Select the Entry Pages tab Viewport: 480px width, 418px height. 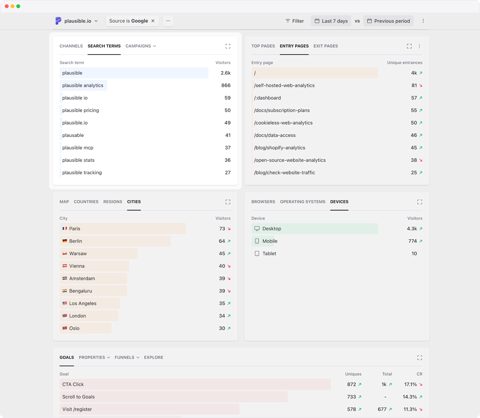coord(294,46)
